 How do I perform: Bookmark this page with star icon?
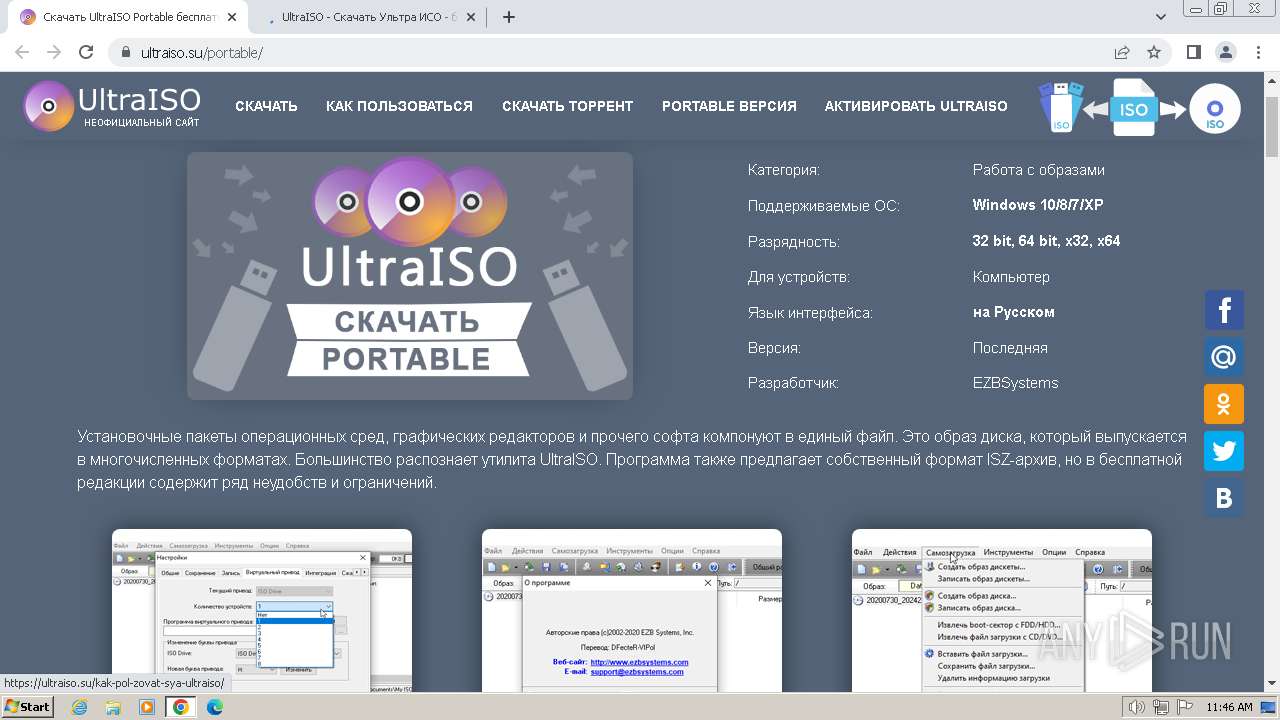pos(1154,52)
